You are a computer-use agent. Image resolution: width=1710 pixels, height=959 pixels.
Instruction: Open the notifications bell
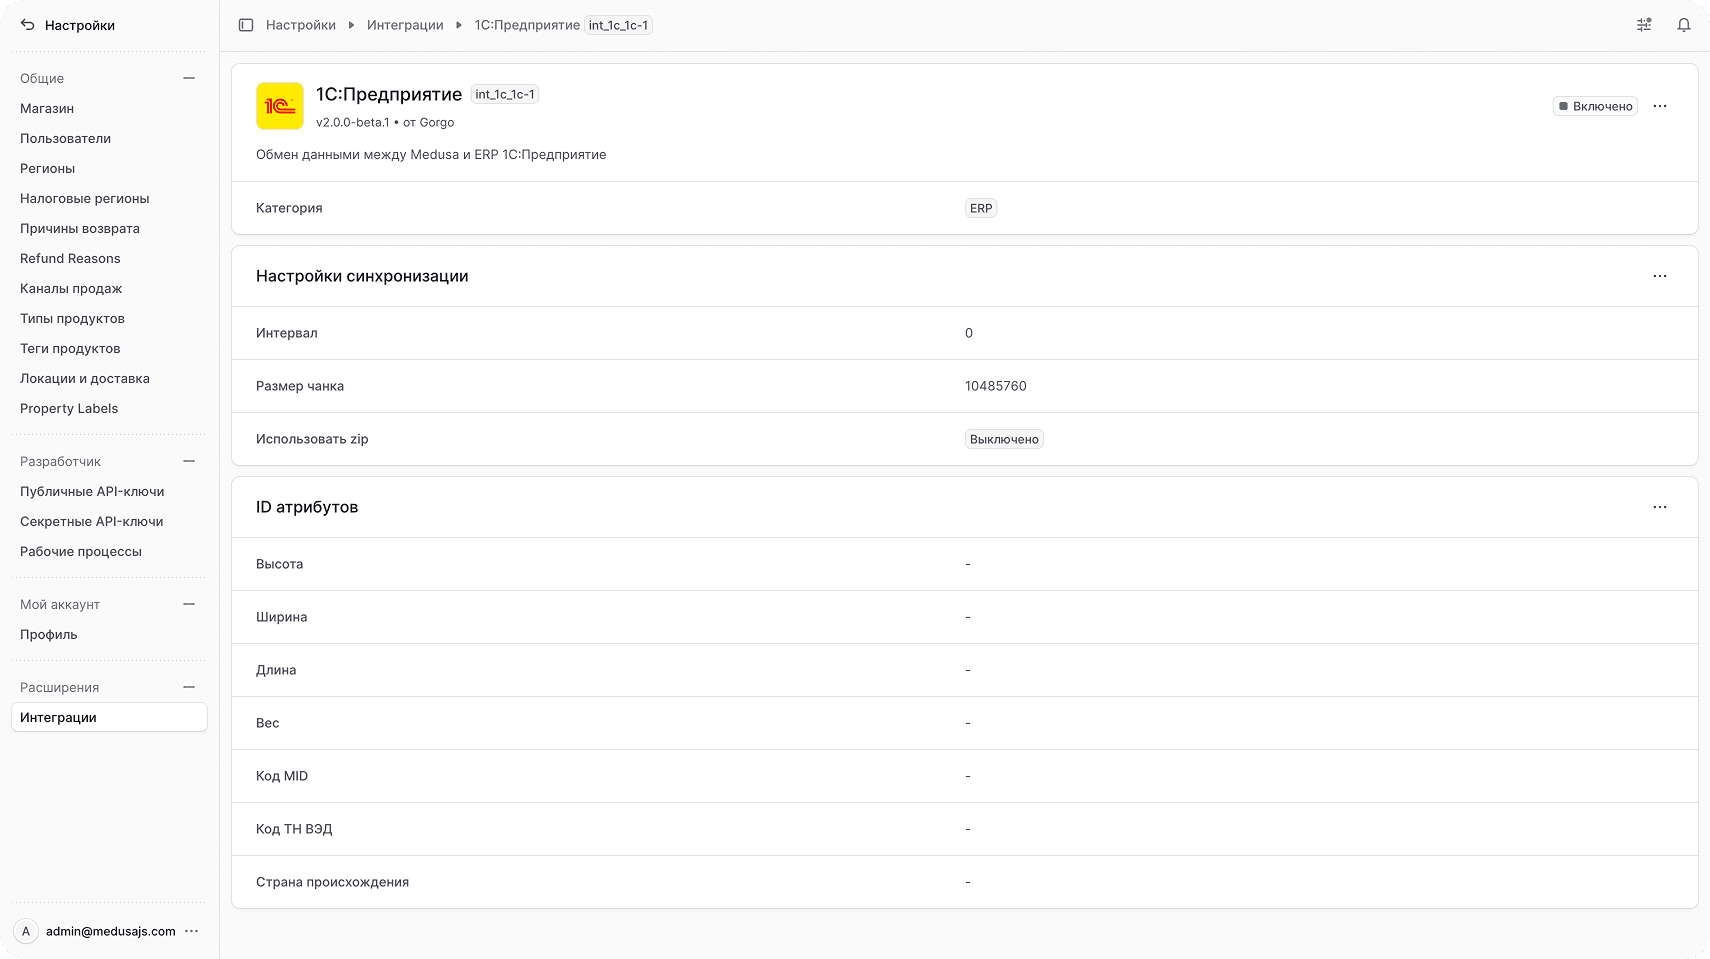click(x=1684, y=25)
